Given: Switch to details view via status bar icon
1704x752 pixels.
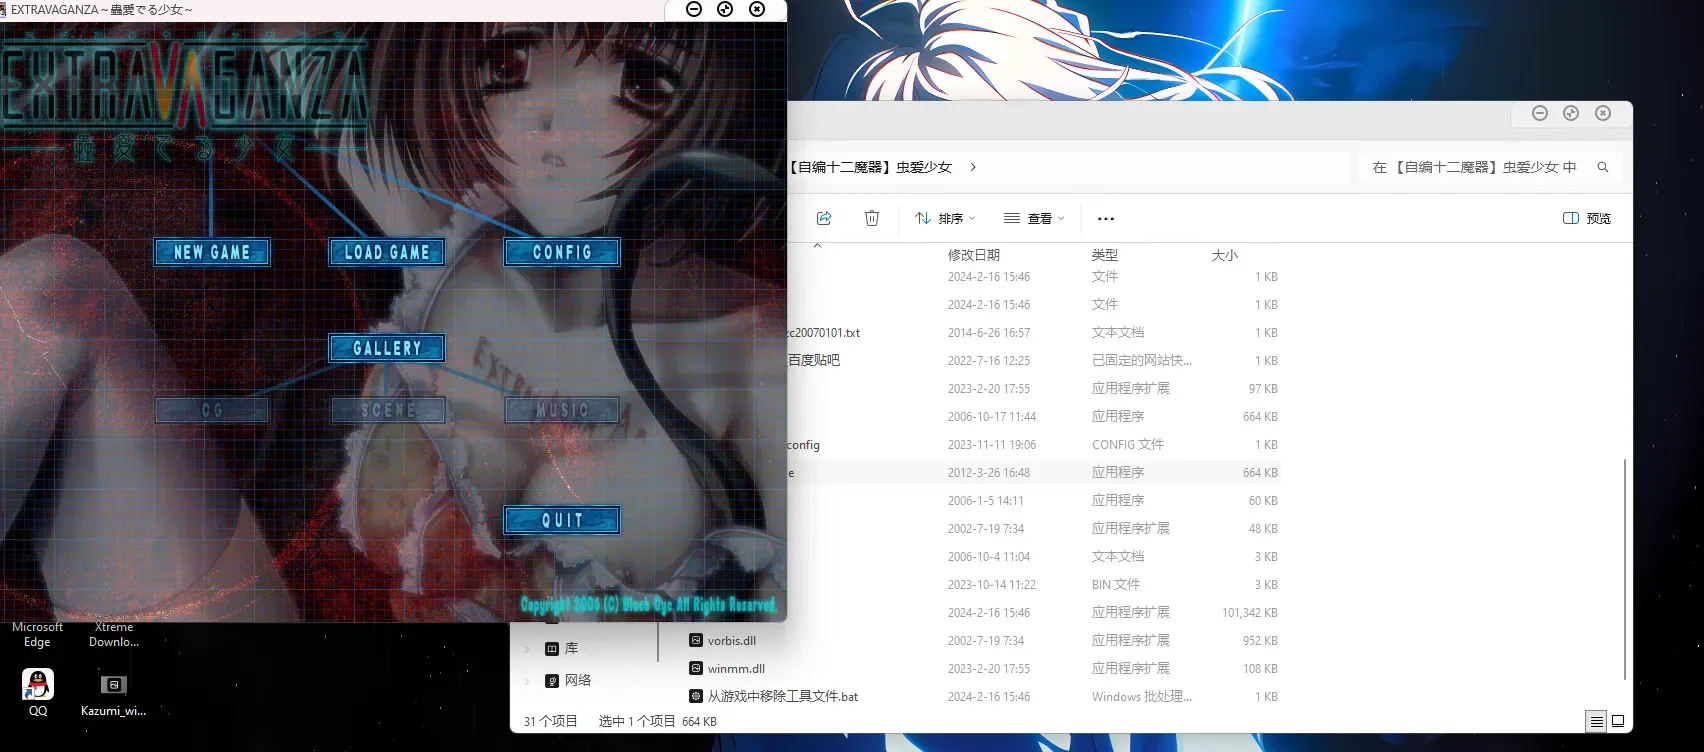Looking at the screenshot, I should pyautogui.click(x=1597, y=721).
